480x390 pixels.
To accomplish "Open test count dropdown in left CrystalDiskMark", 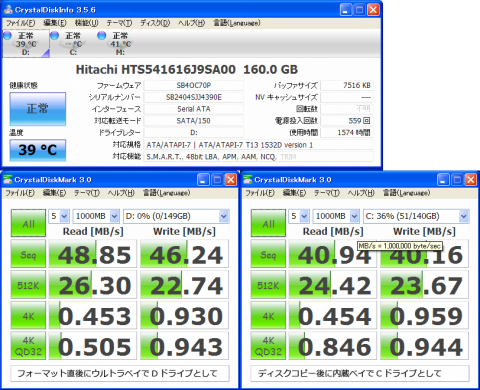I will 59,216.
